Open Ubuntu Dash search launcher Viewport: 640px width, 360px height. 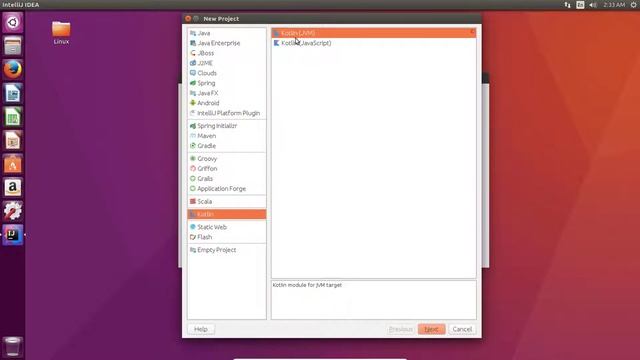(x=13, y=22)
